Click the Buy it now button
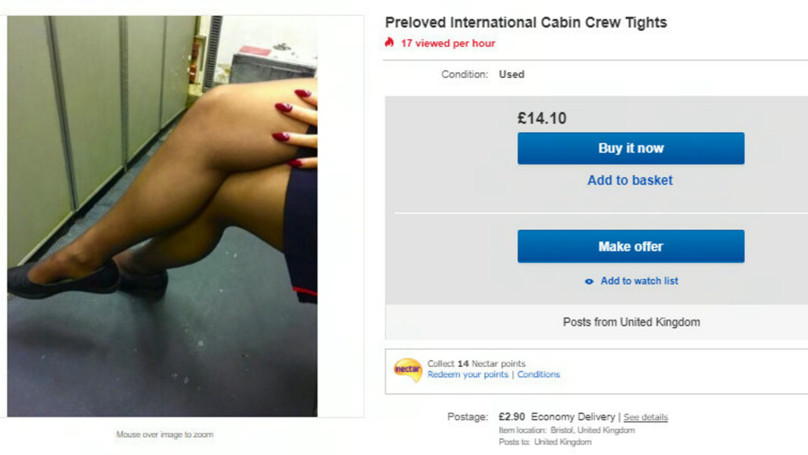The height and width of the screenshot is (455, 808). [x=631, y=148]
